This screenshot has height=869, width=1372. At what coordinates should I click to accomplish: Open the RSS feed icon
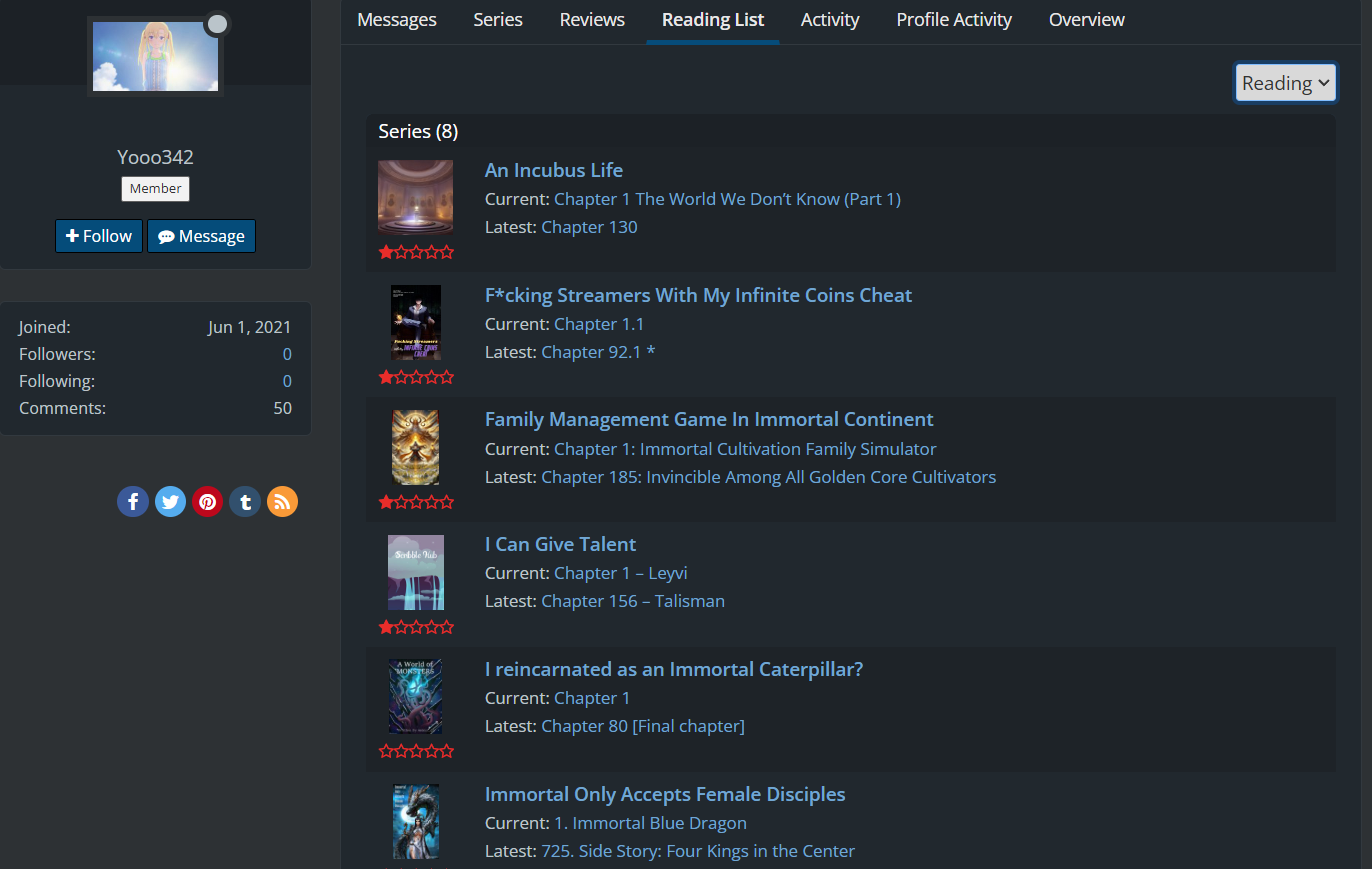tap(282, 501)
